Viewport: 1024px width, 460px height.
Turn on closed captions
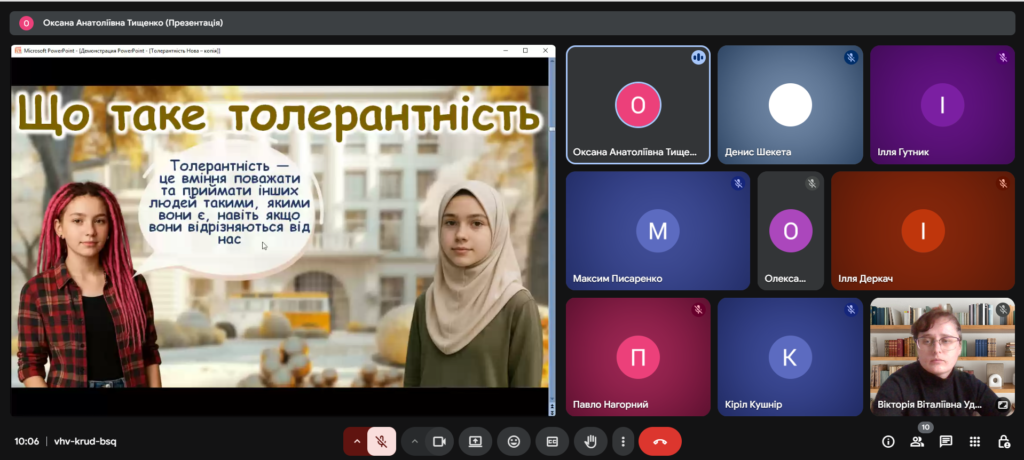[x=551, y=441]
